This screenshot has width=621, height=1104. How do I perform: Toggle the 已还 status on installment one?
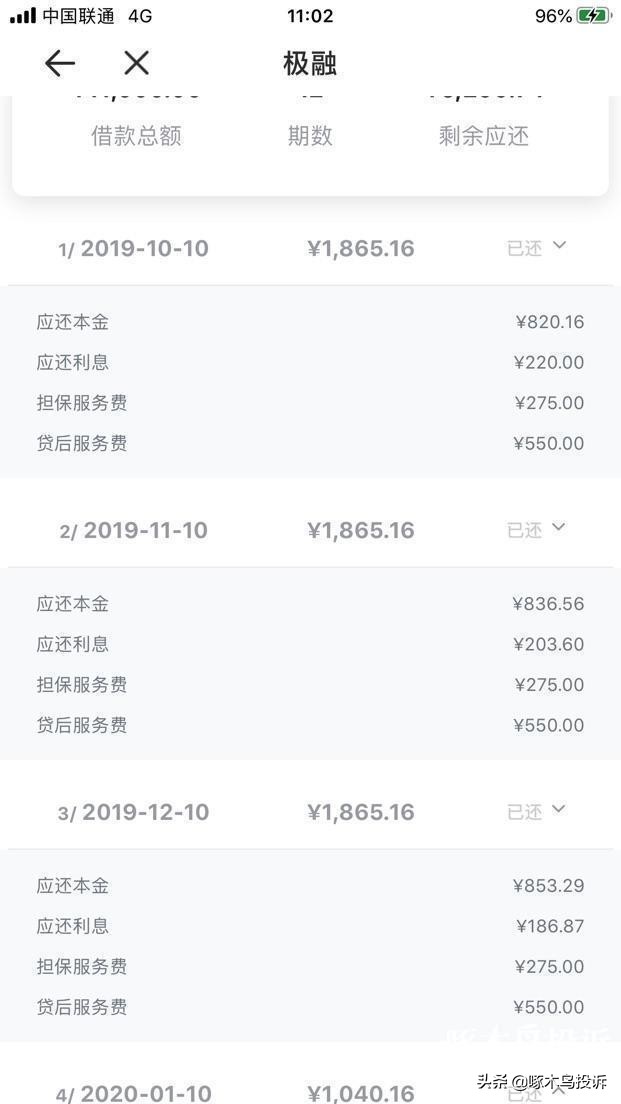525,248
